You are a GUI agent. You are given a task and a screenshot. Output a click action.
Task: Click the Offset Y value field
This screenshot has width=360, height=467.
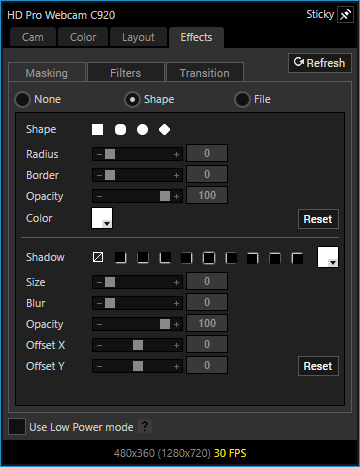(207, 365)
